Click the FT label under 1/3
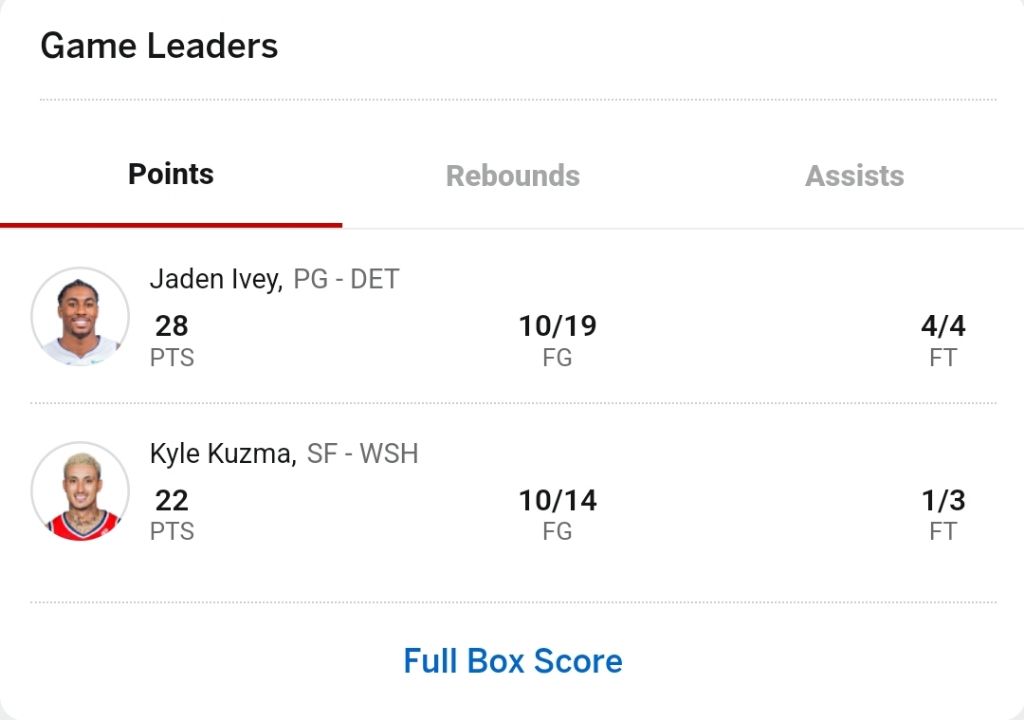 click(x=943, y=532)
